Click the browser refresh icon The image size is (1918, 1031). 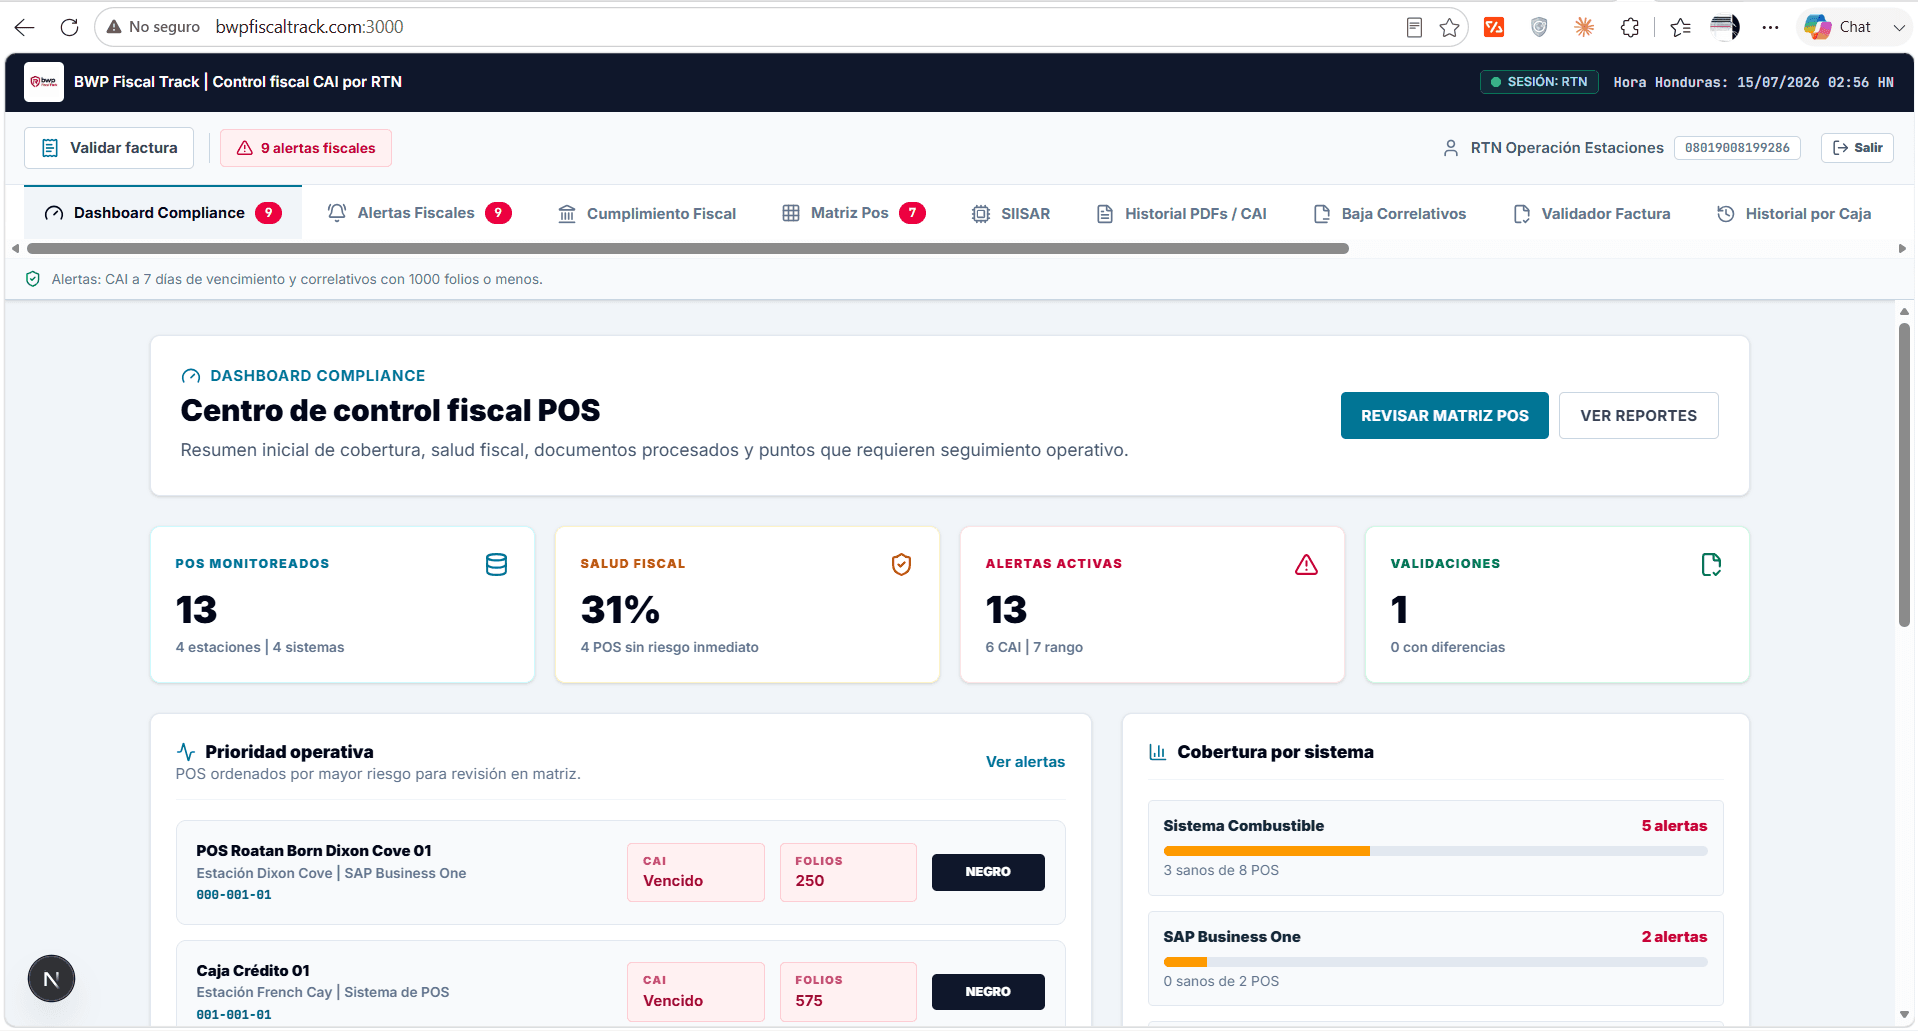click(69, 27)
